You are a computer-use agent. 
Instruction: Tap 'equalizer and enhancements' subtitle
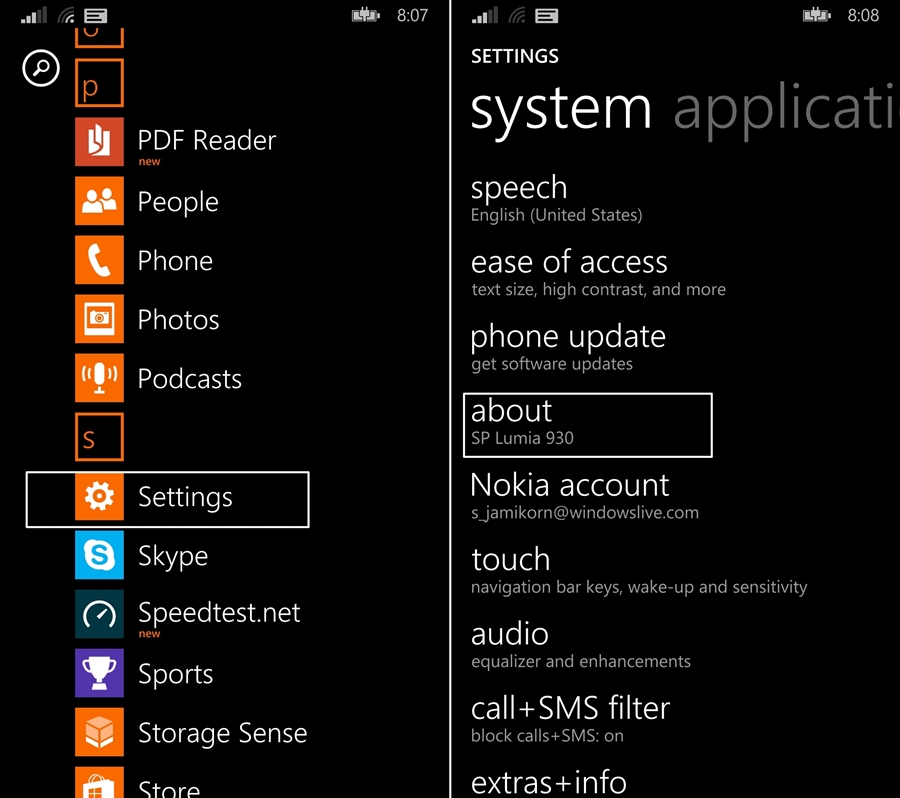coord(580,661)
